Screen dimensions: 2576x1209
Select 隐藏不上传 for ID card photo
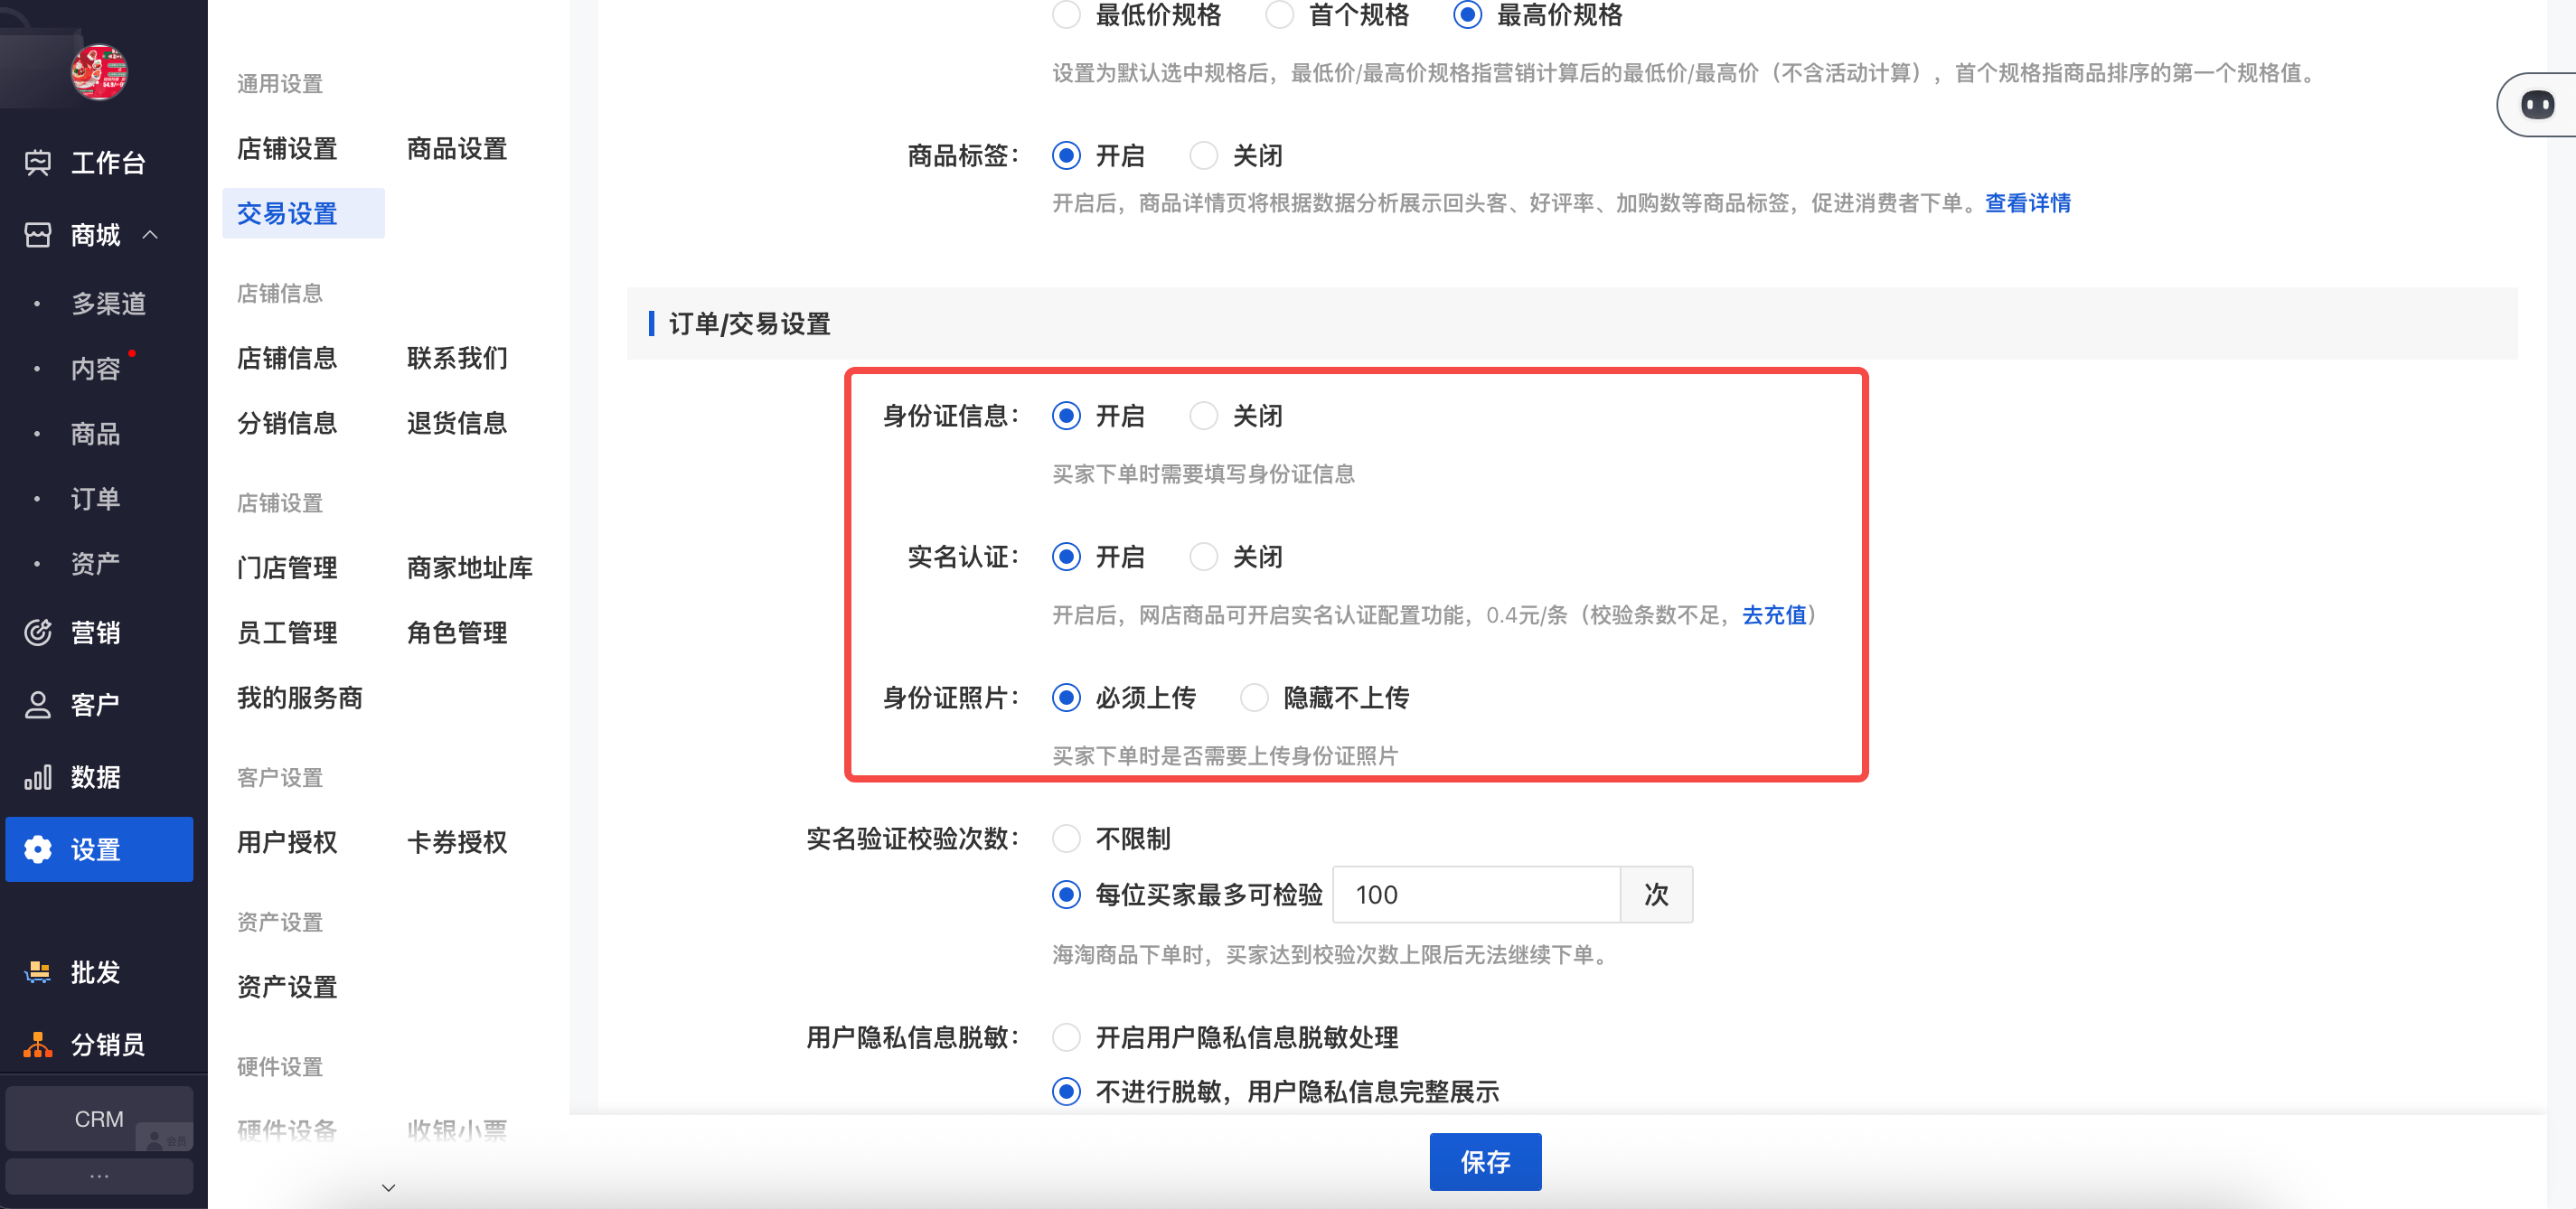[1254, 698]
